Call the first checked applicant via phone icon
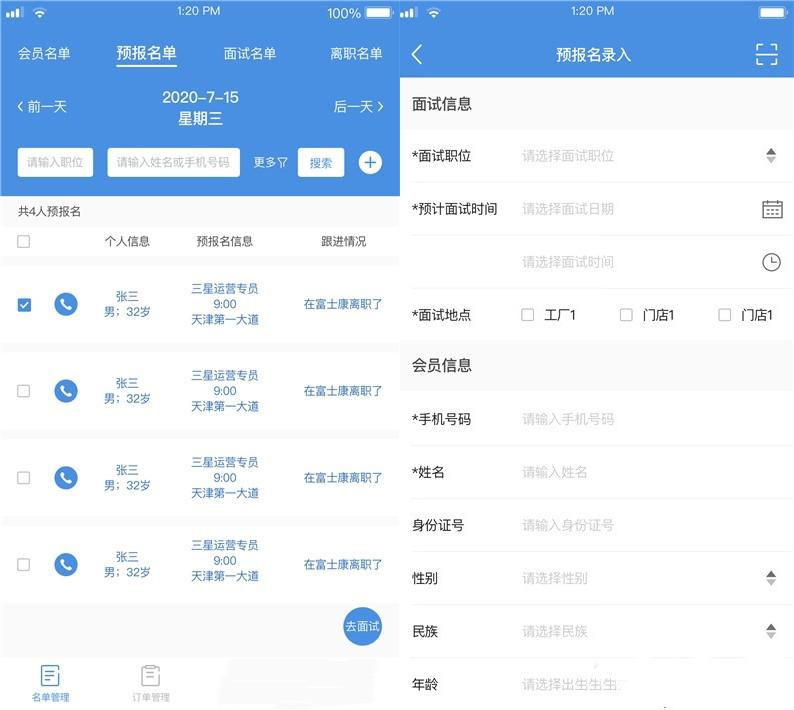 (x=66, y=304)
